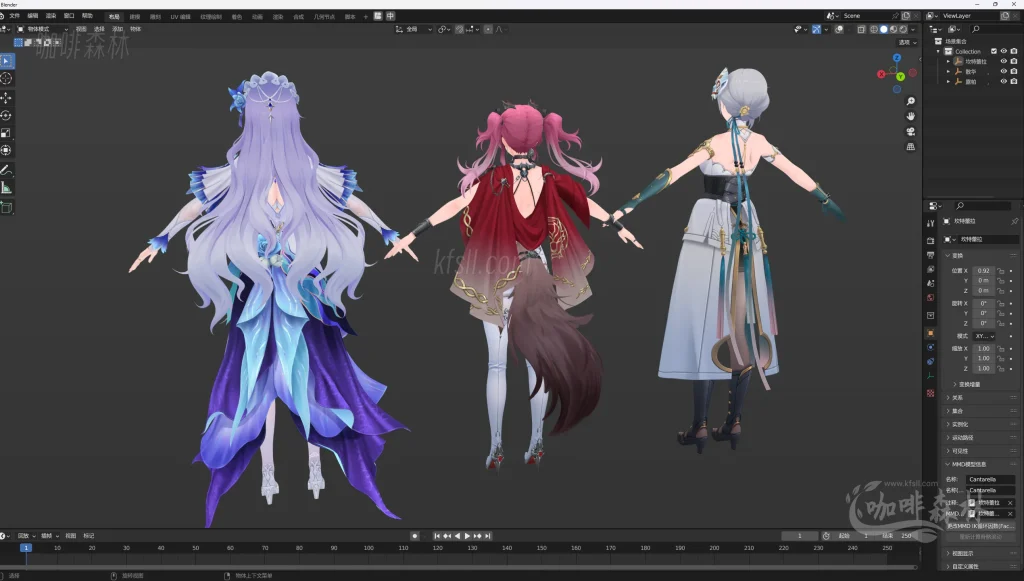Click the Cantarella name field
This screenshot has width=1024, height=581.
tap(991, 479)
